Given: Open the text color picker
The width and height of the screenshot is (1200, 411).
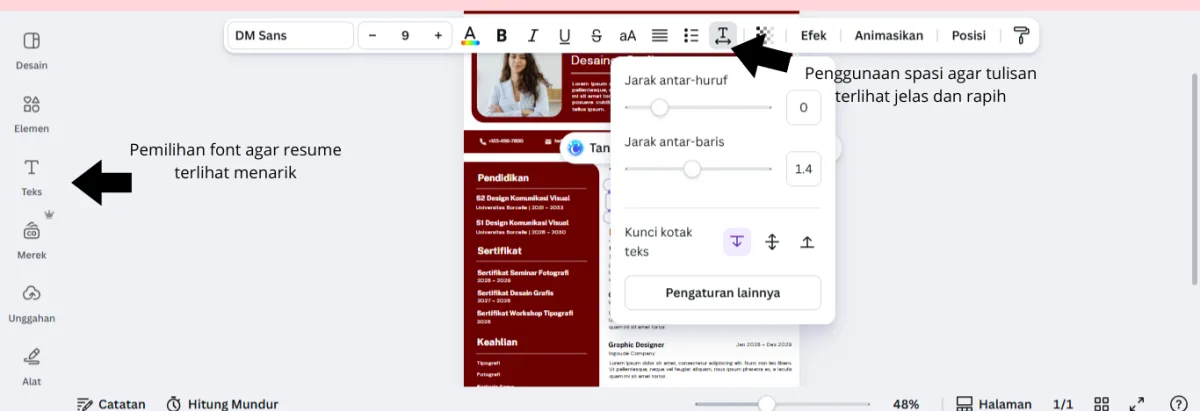Looking at the screenshot, I should (x=470, y=36).
